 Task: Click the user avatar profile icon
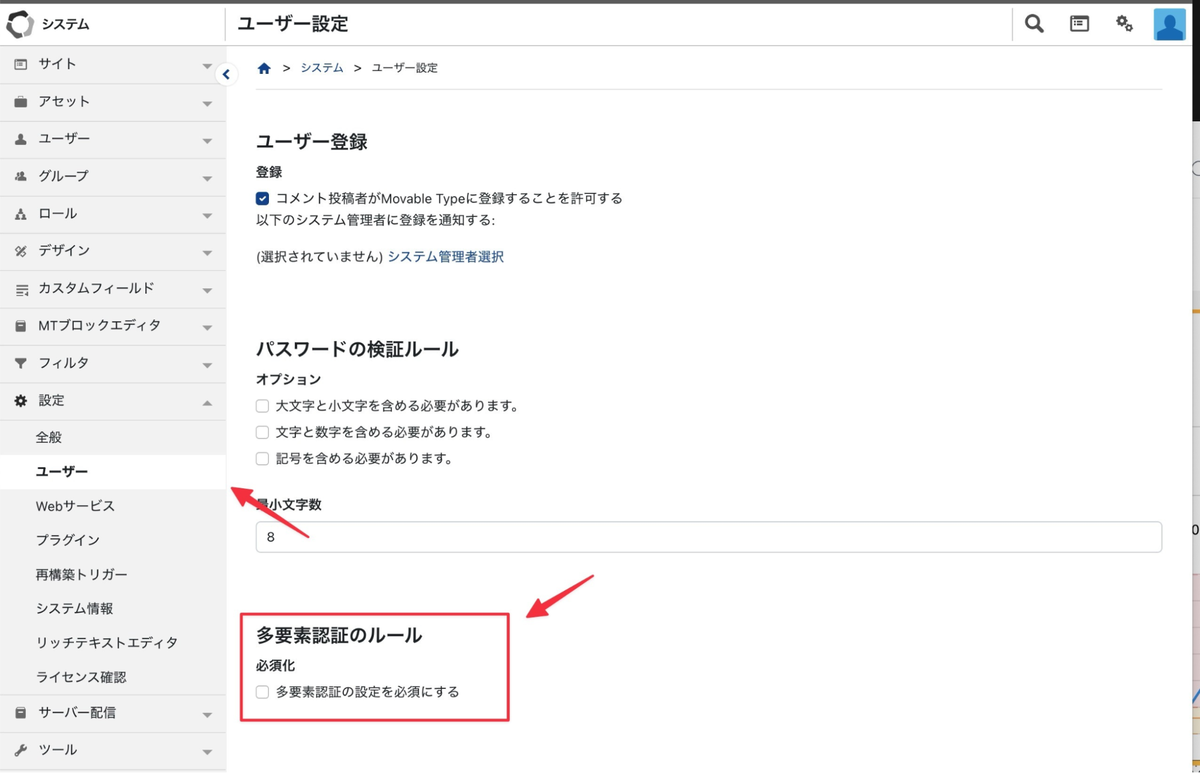[x=1169, y=24]
